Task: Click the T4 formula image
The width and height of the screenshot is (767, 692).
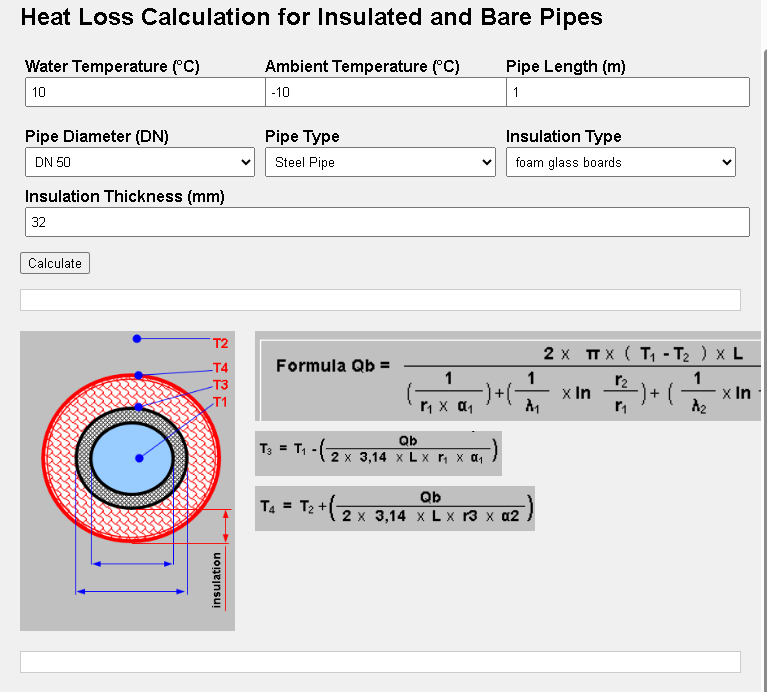Action: tap(395, 508)
